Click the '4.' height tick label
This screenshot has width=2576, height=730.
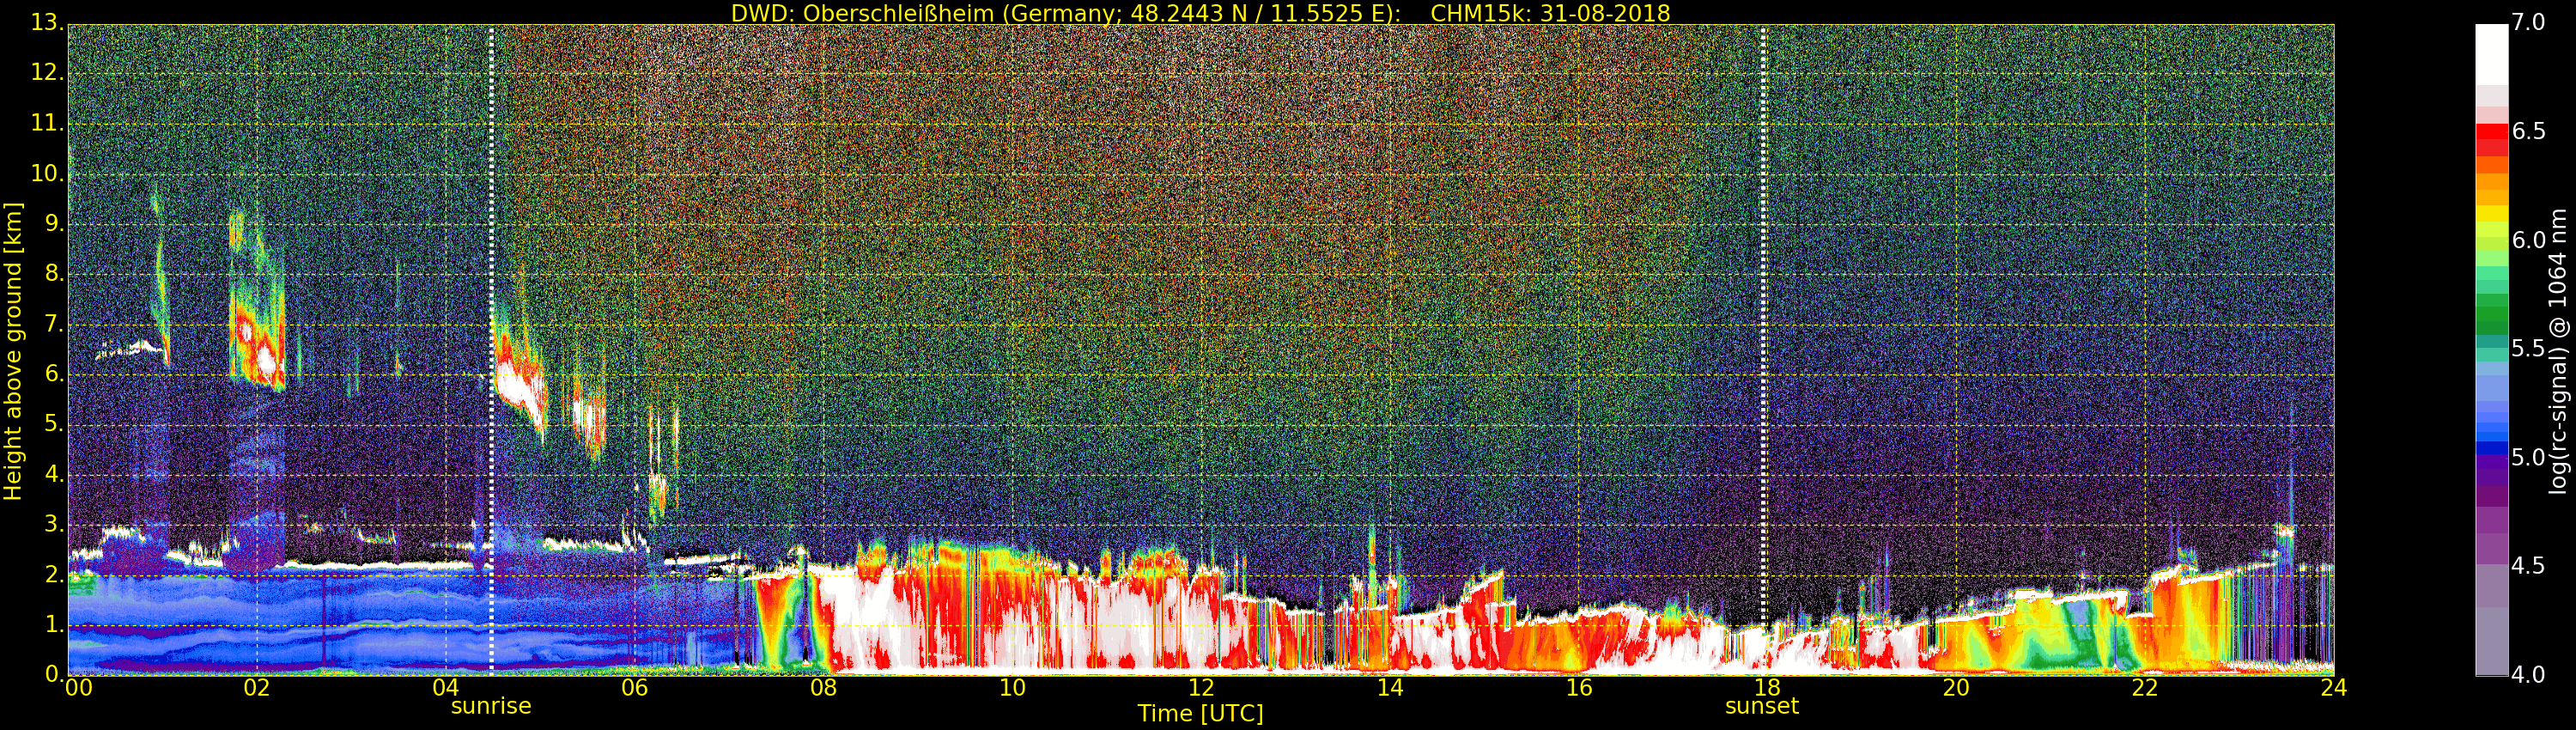coord(54,474)
